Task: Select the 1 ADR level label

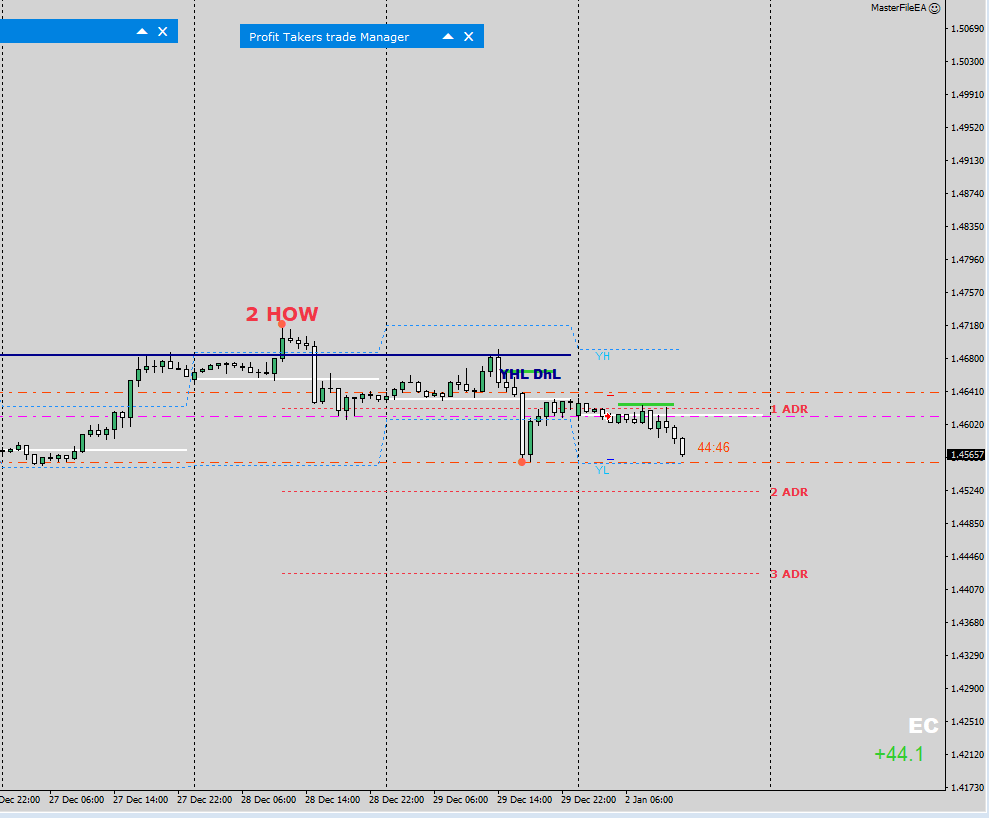Action: [x=789, y=409]
